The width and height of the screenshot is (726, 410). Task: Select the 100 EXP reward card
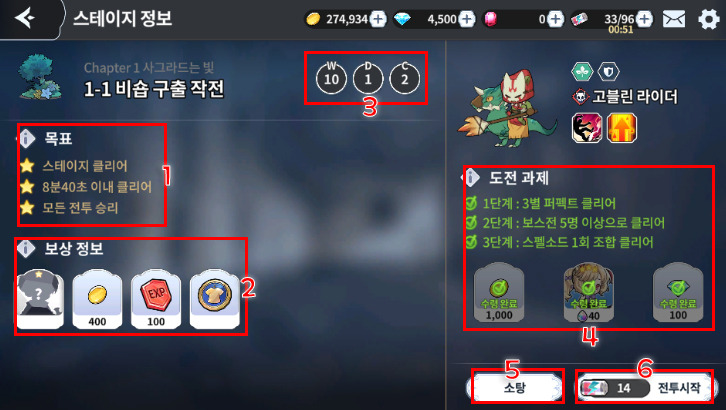pos(156,299)
